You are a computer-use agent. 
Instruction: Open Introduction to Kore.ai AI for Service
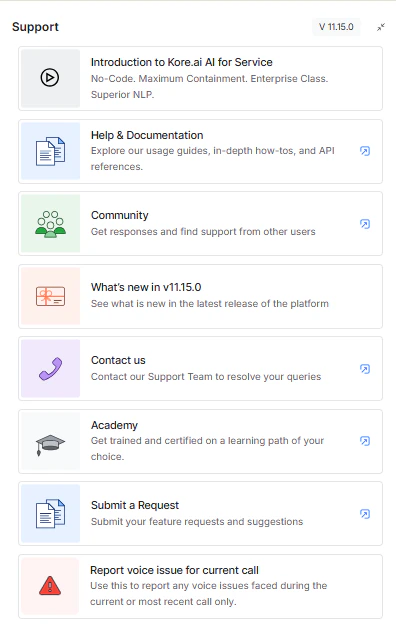pos(181,62)
